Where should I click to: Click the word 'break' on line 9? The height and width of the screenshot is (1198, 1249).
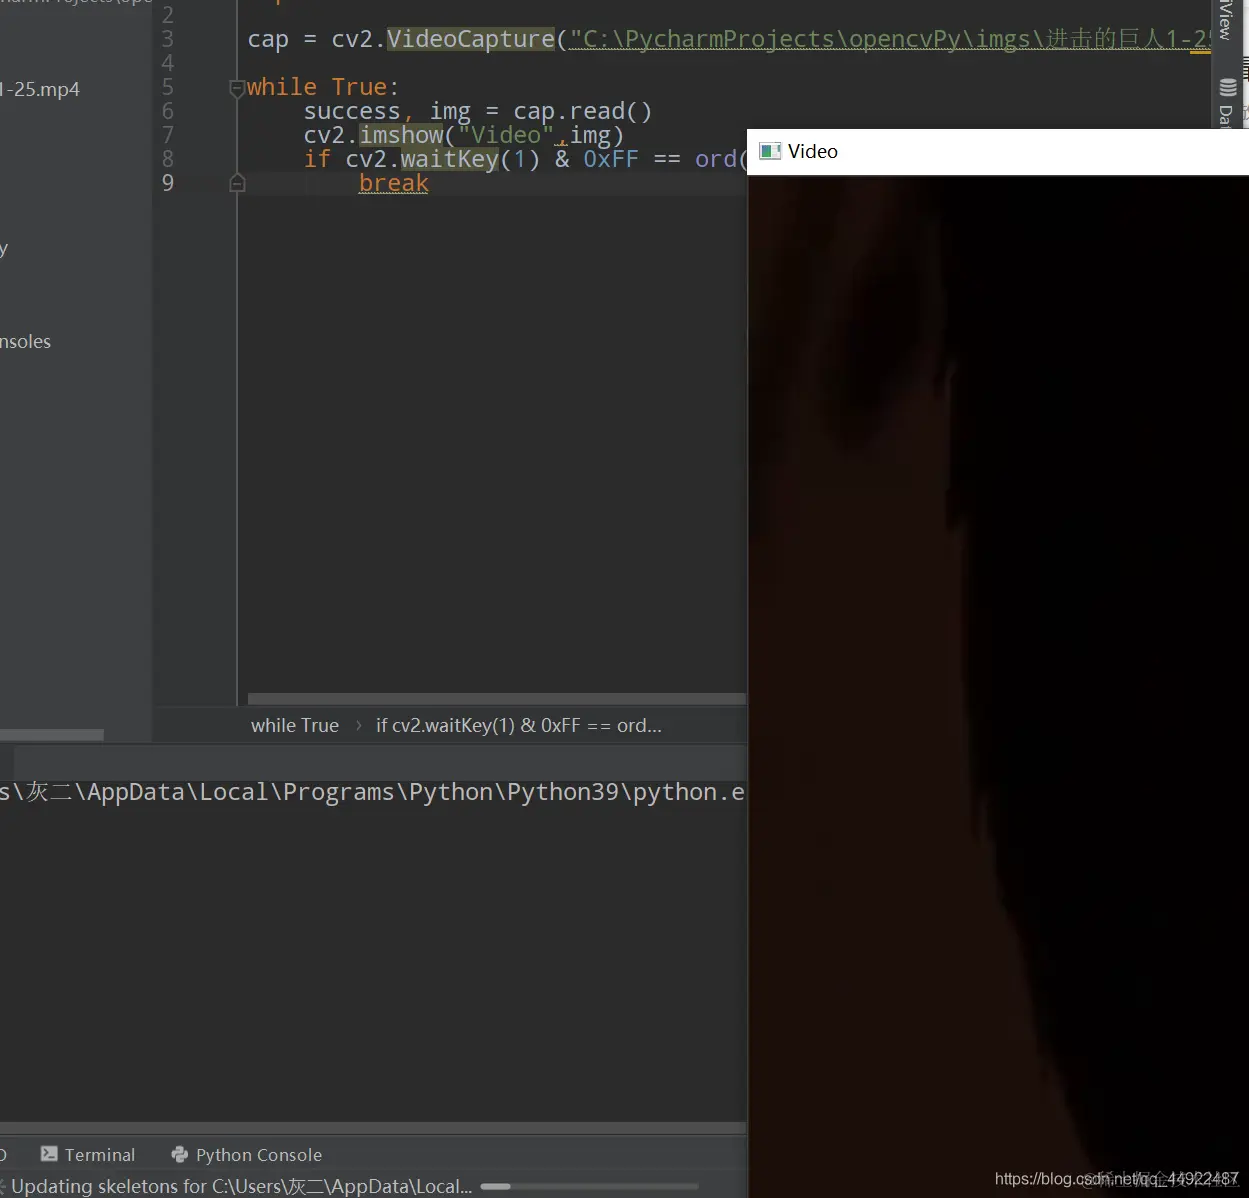coord(394,183)
